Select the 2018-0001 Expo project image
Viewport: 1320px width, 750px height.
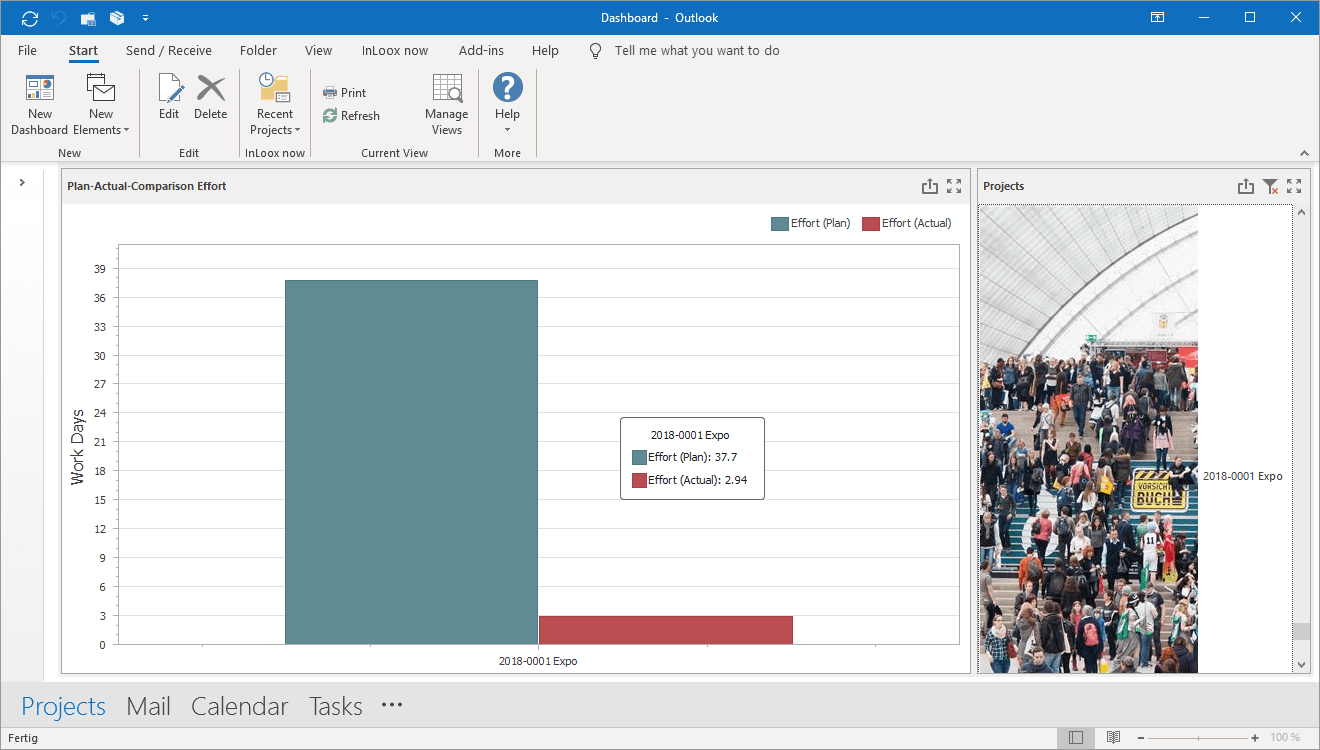point(1088,440)
